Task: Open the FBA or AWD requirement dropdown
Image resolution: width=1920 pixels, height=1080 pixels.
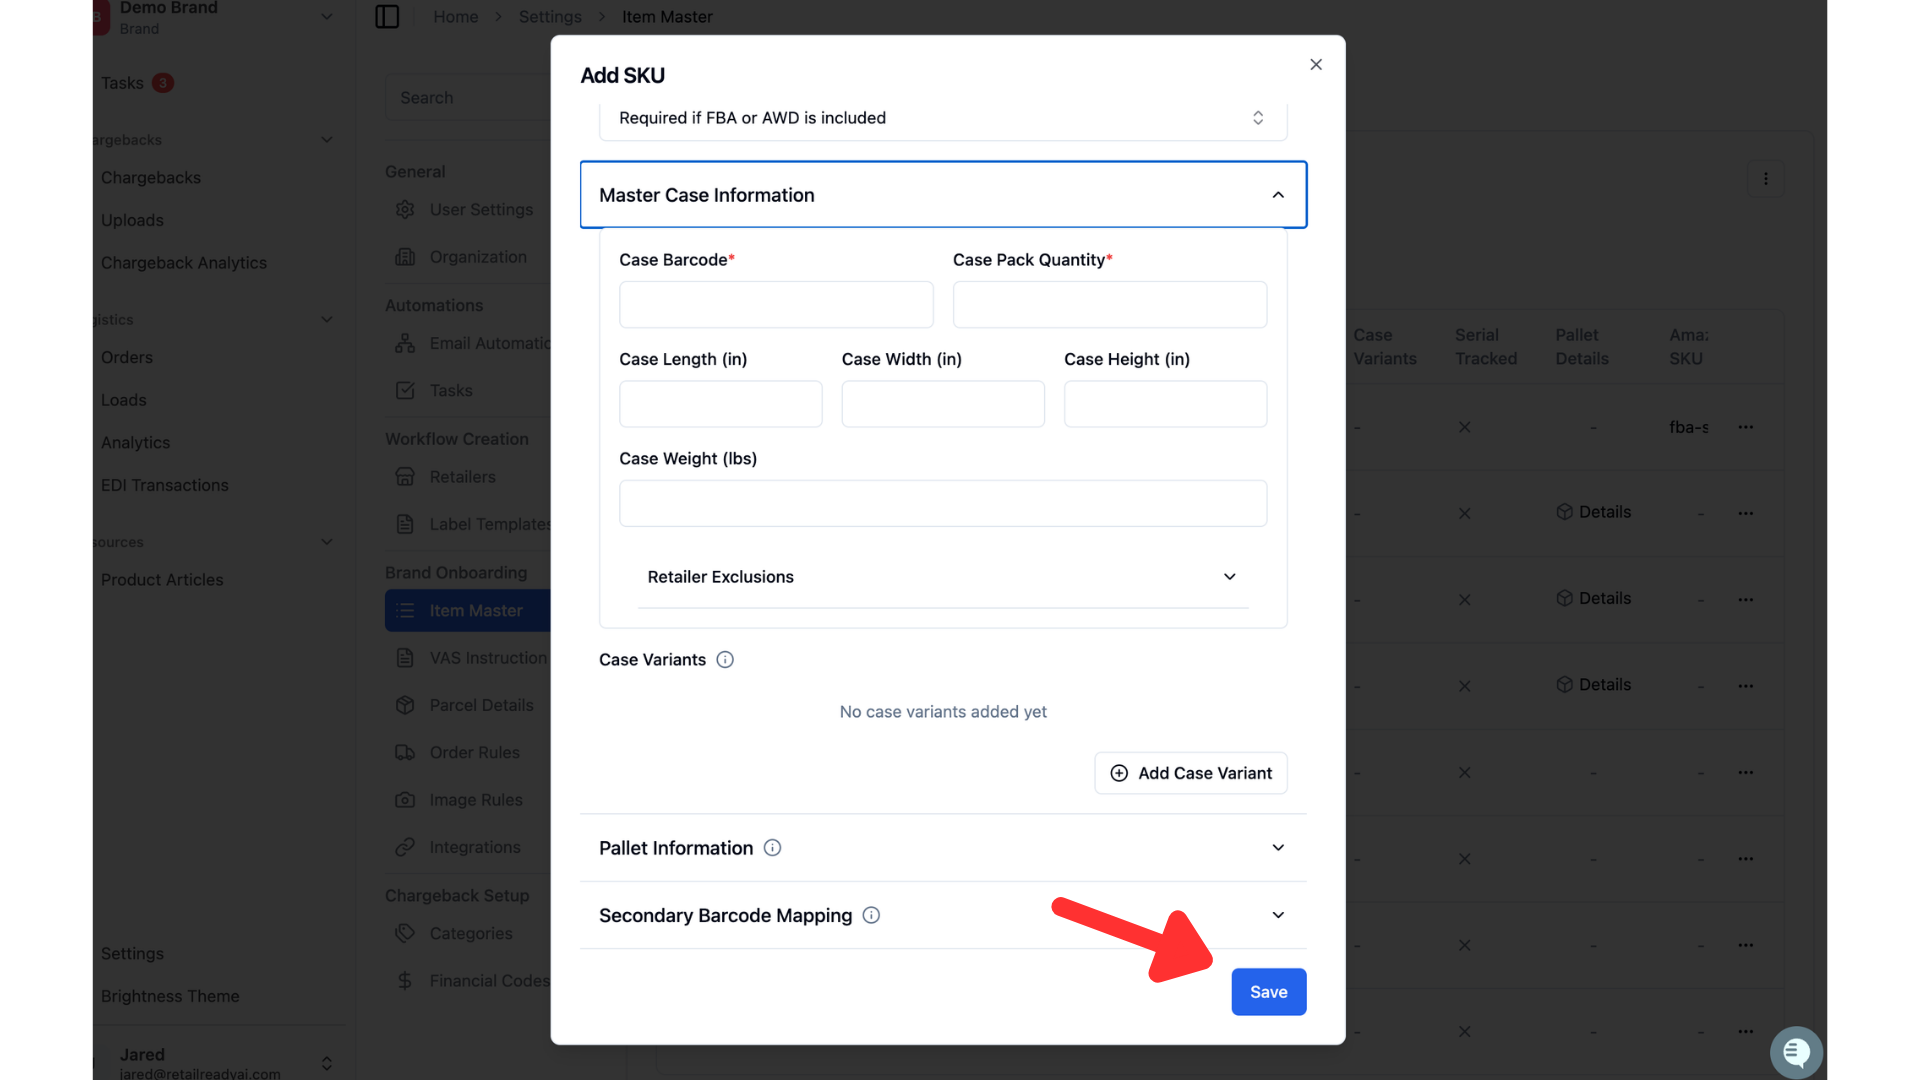Action: [943, 118]
